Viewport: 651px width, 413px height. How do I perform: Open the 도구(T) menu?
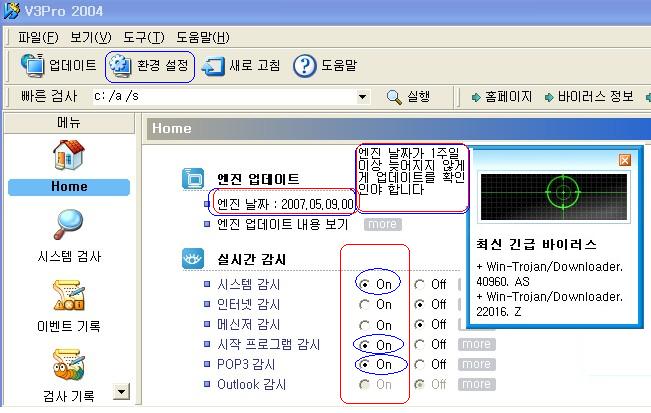pyautogui.click(x=144, y=38)
